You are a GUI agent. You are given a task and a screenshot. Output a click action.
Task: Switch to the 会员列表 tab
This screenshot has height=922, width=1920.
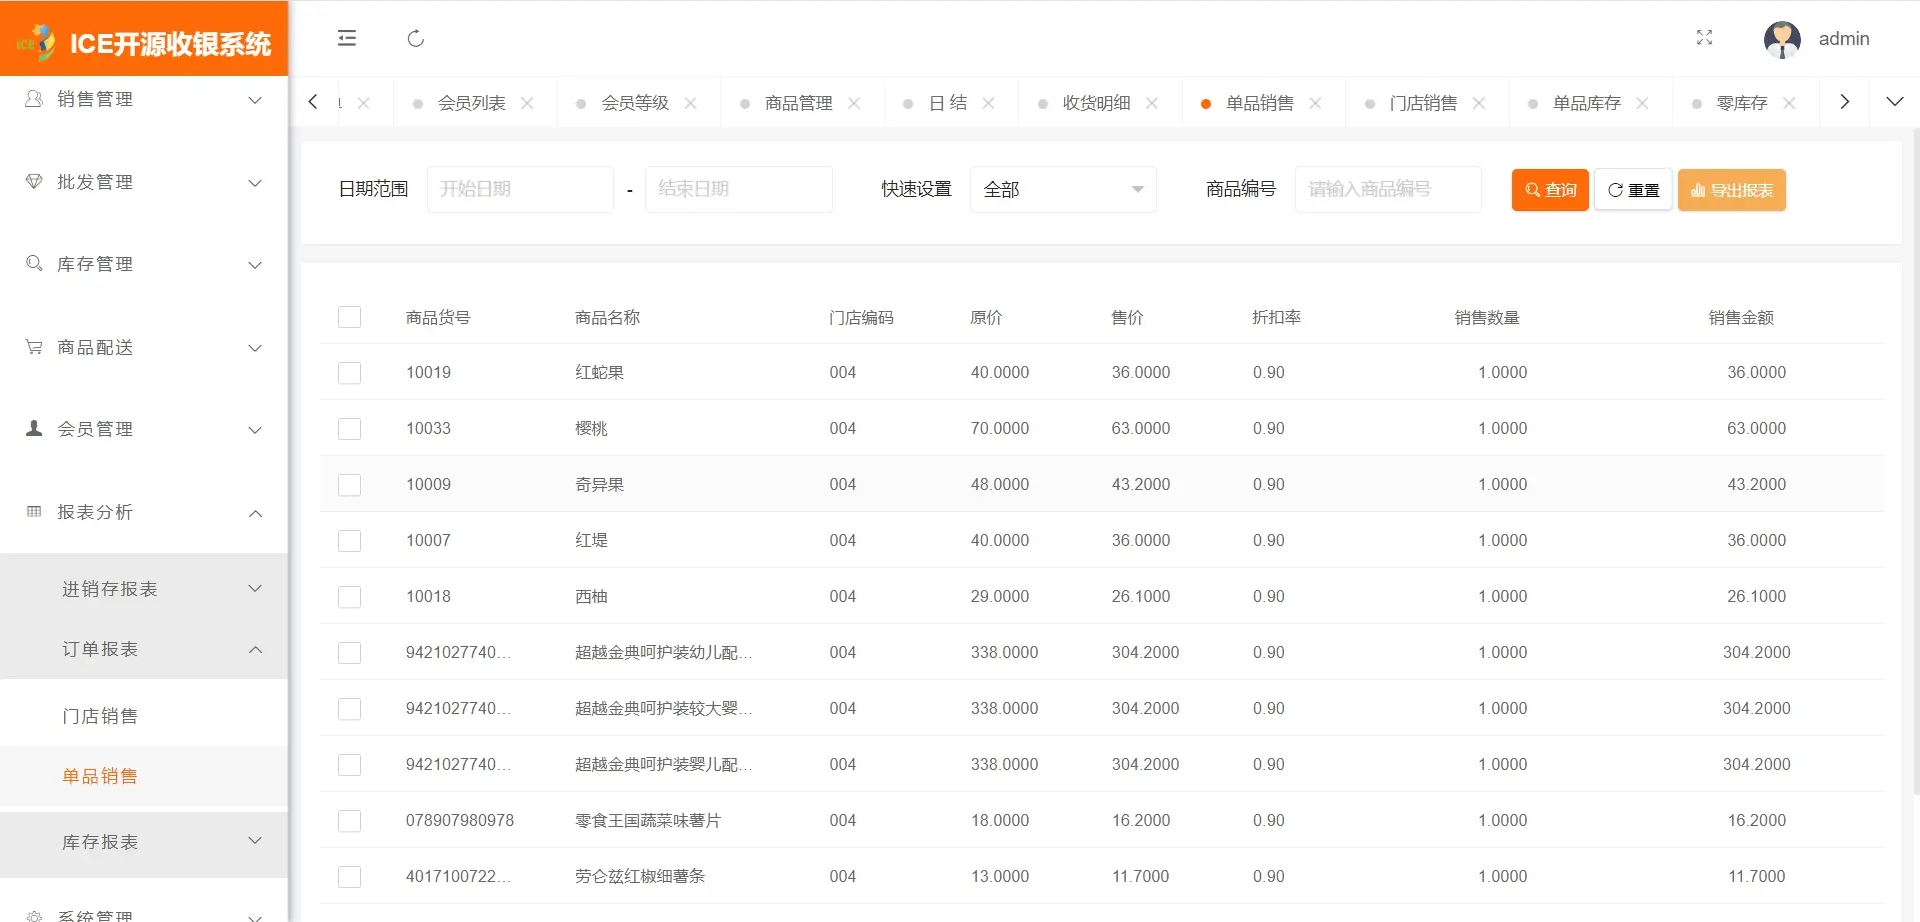tap(471, 103)
